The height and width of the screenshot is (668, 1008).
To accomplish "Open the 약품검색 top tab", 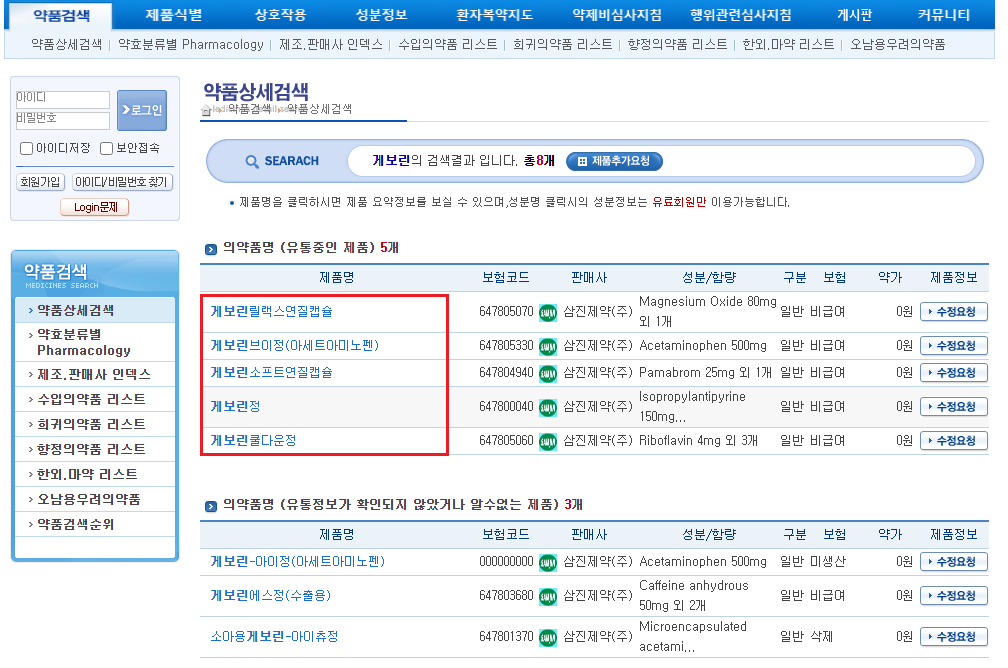I will pos(62,15).
